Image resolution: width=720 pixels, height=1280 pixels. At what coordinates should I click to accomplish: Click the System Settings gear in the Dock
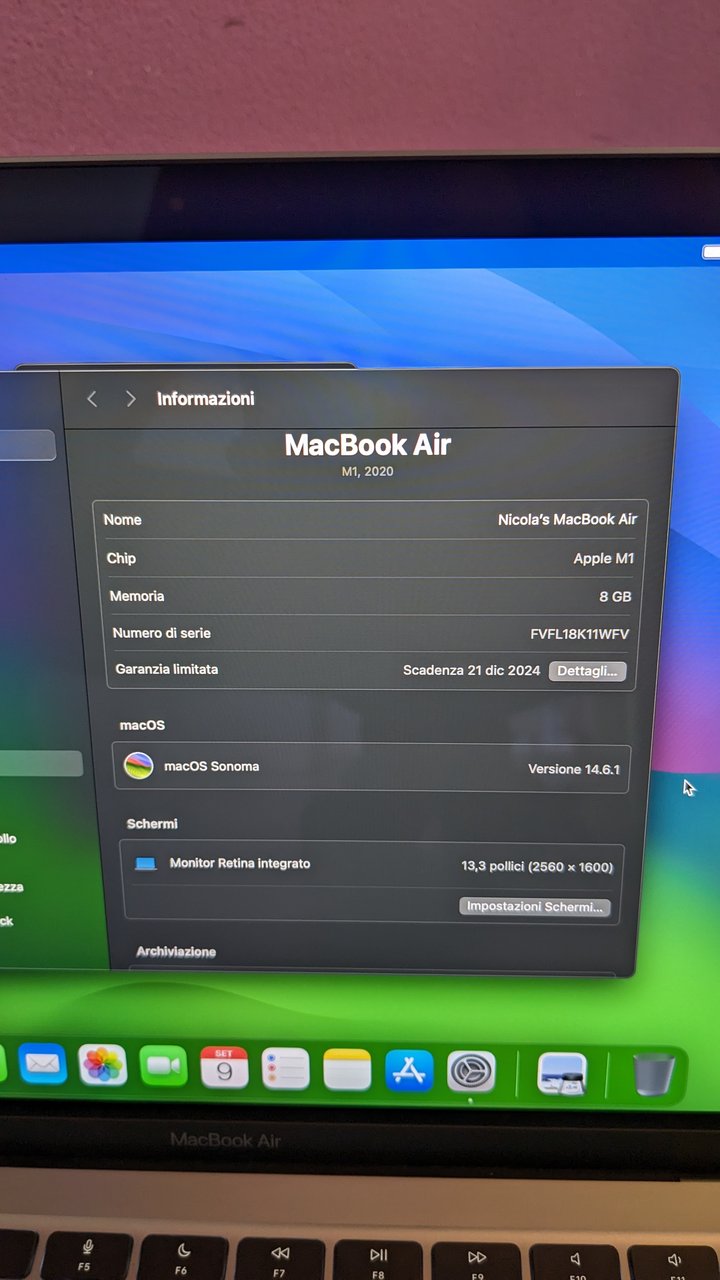point(470,1072)
